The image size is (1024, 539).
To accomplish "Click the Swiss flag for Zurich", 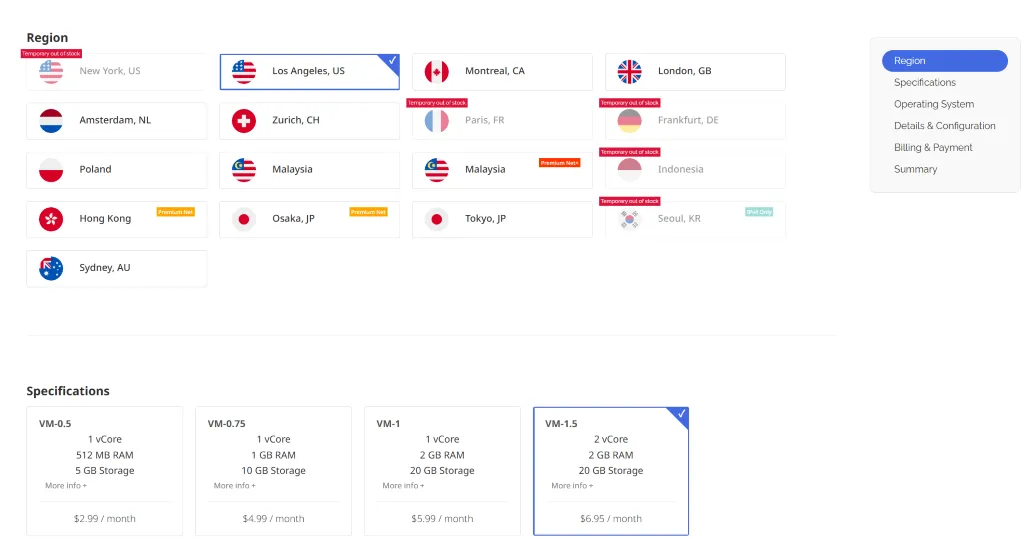I will click(x=244, y=121).
